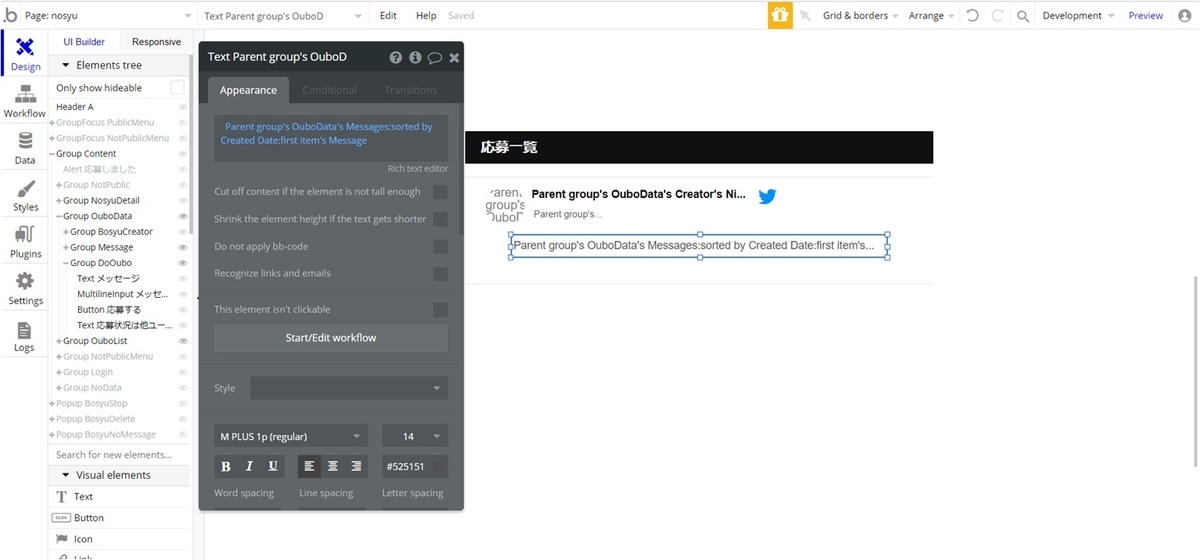Click the Bubble logo icon
Viewport: 1200px width, 560px height.
click(10, 15)
